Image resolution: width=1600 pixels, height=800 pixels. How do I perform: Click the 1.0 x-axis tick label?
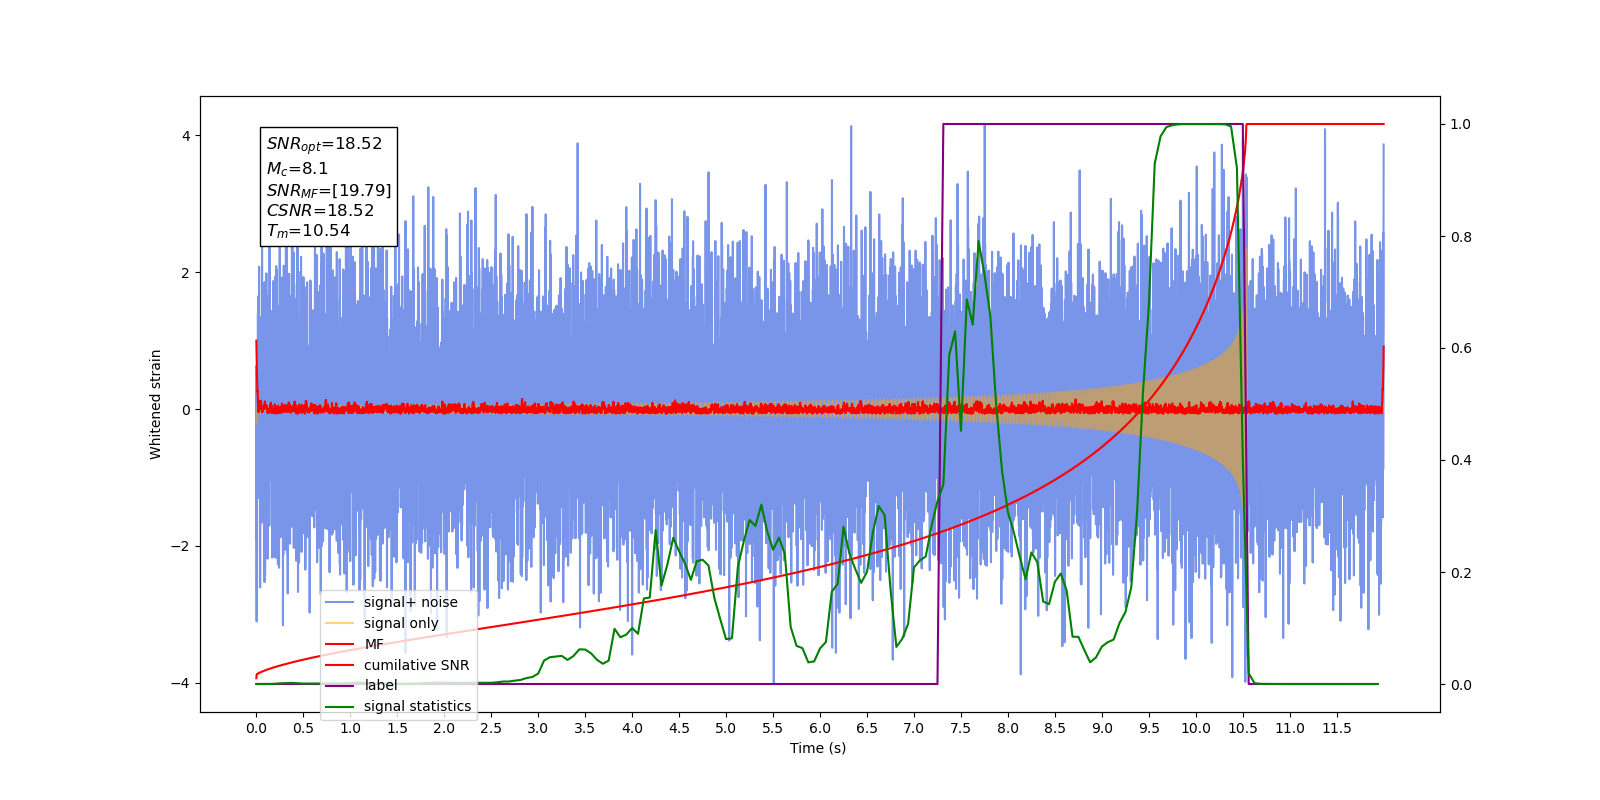pos(350,728)
